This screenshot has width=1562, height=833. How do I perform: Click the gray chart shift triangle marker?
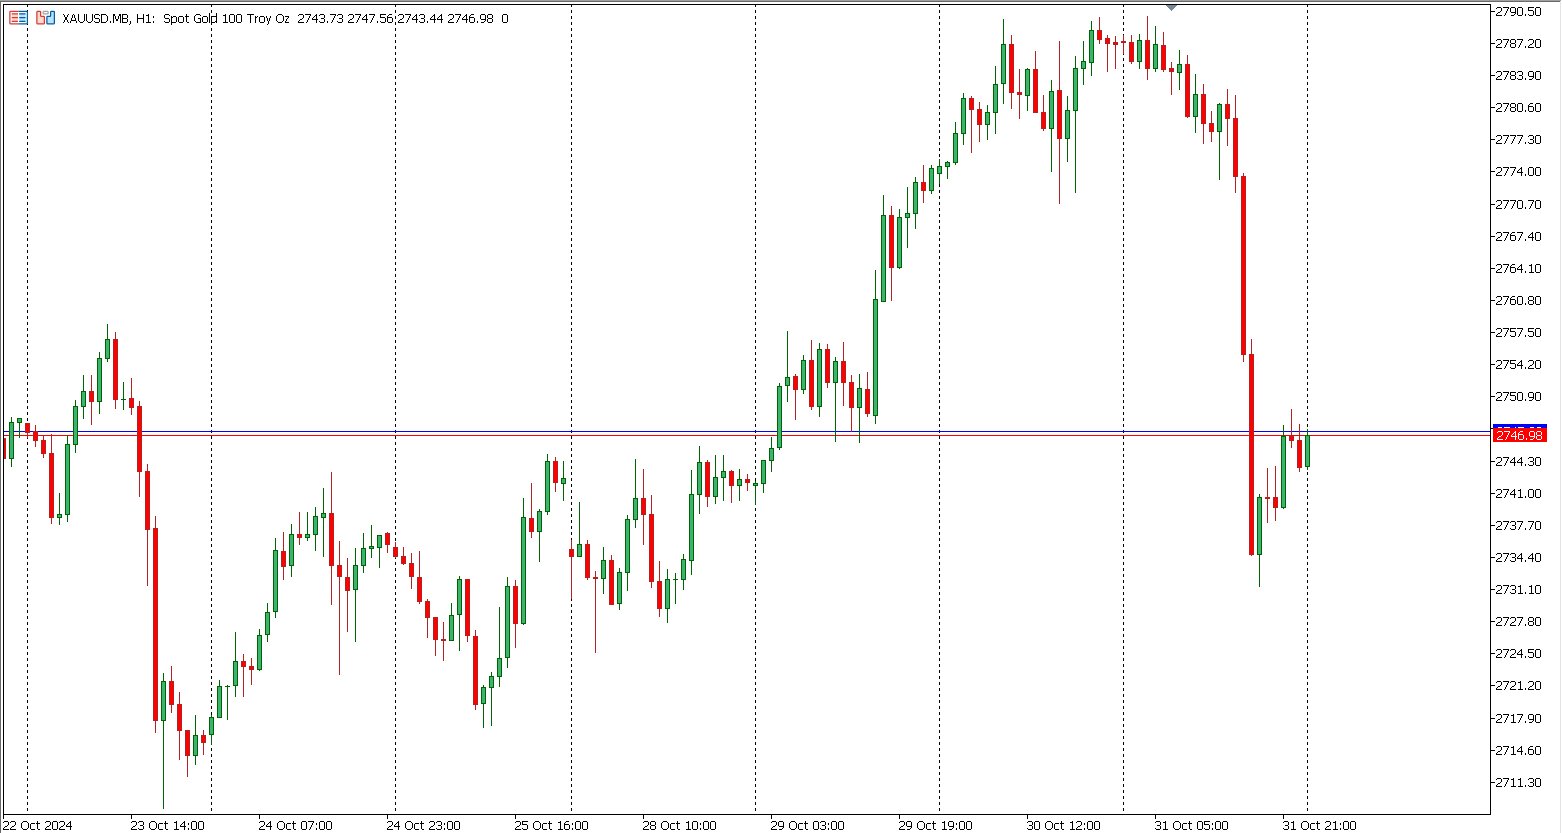pyautogui.click(x=1171, y=7)
